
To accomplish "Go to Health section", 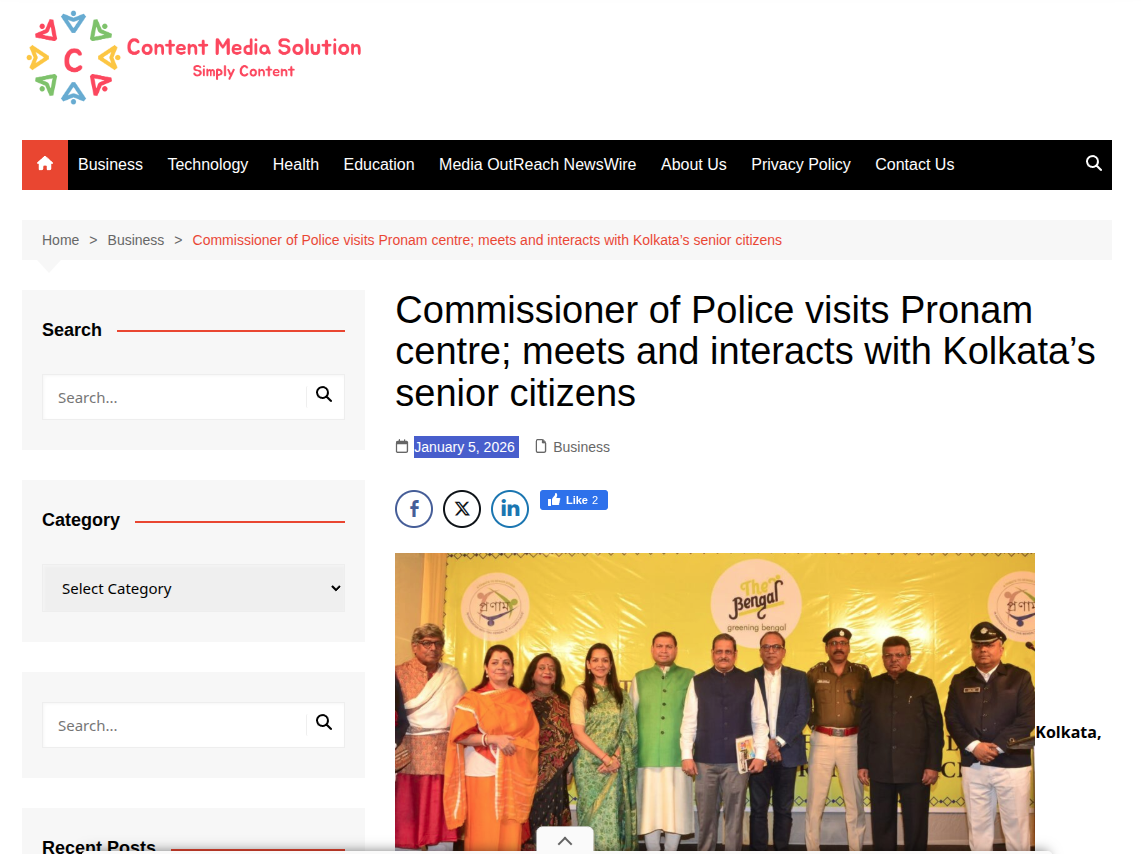I will pyautogui.click(x=296, y=164).
